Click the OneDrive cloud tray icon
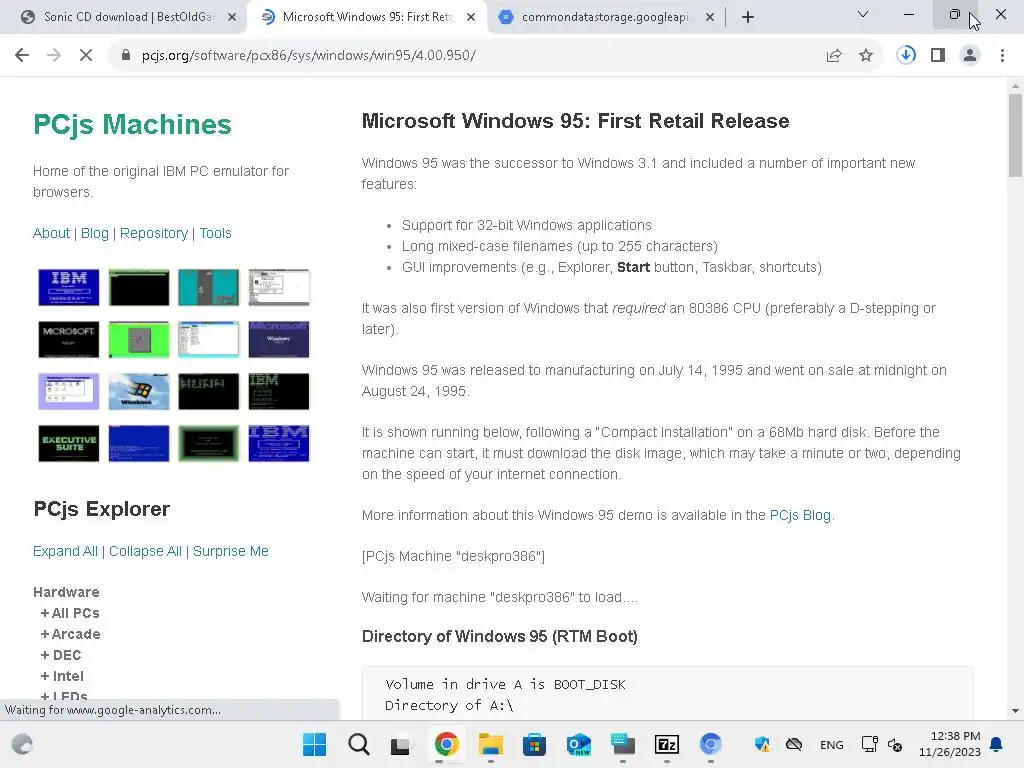The height and width of the screenshot is (768, 1024). 793,744
